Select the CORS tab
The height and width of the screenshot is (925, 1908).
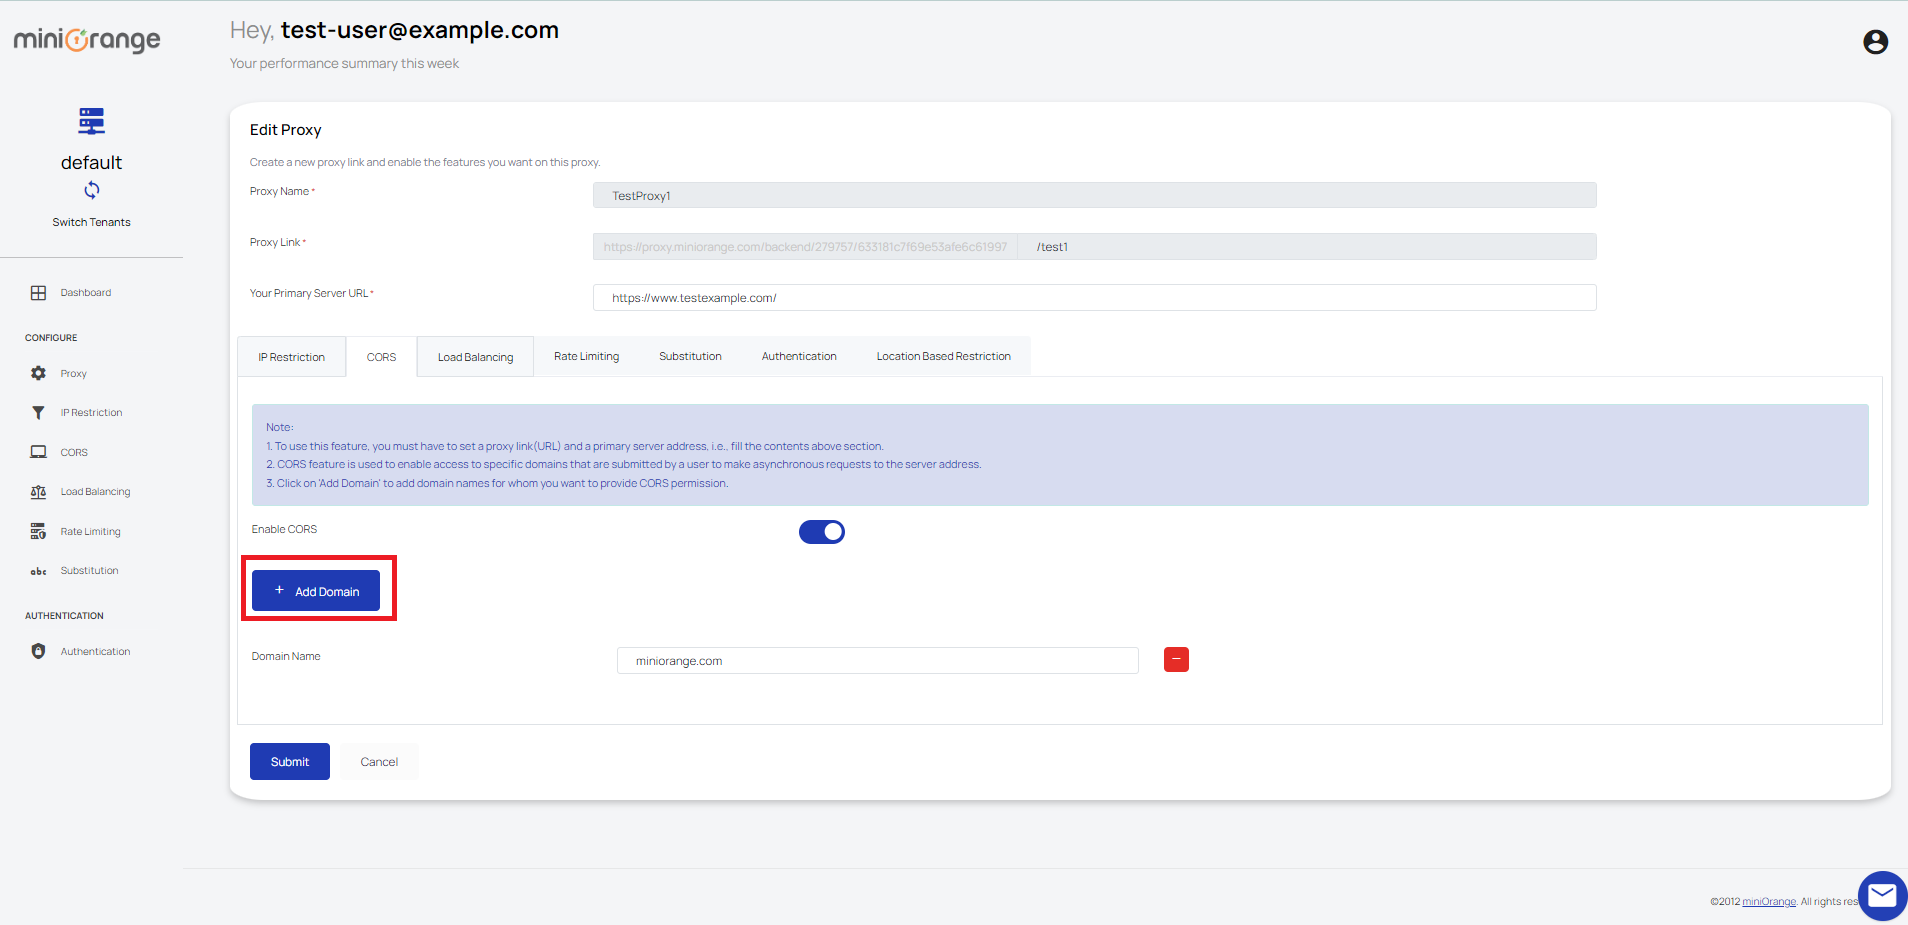point(381,357)
